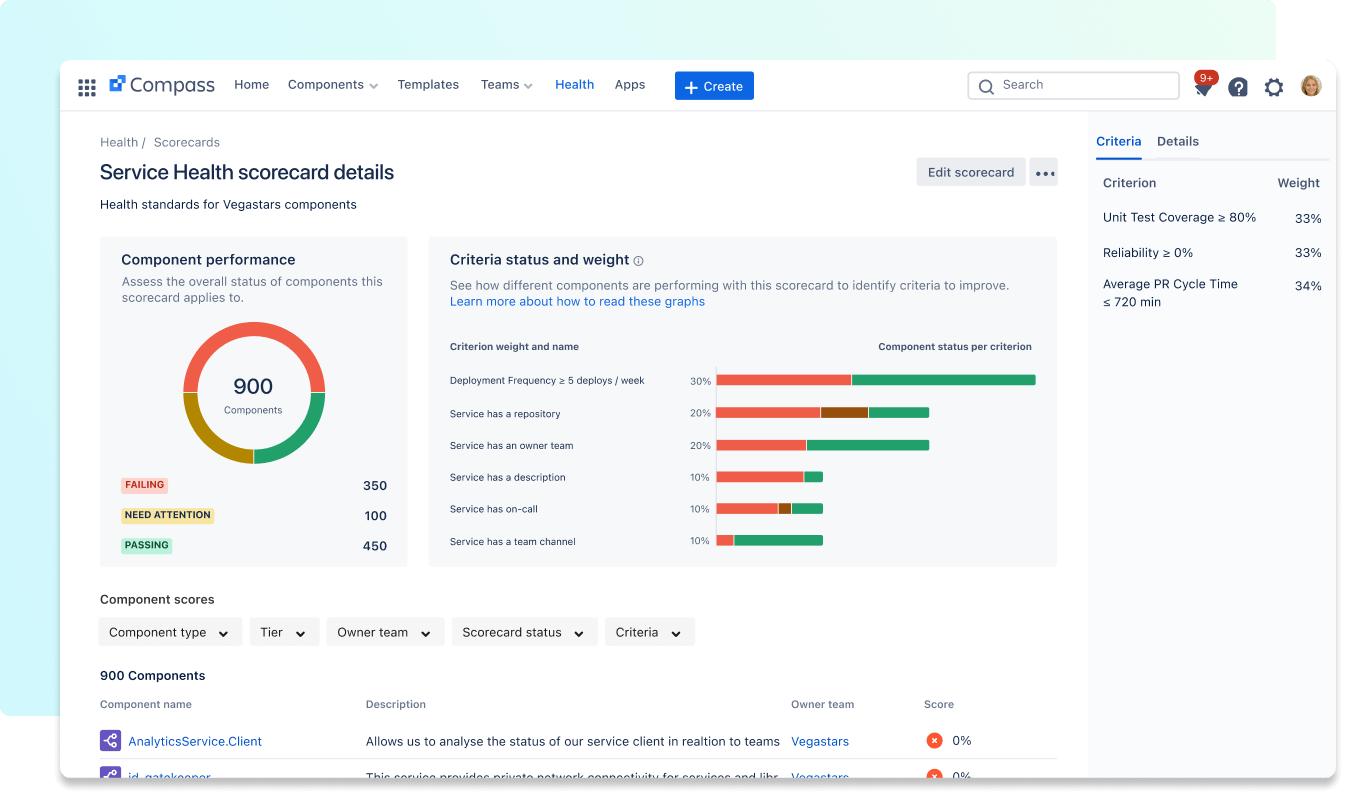Open Vegastars owner team link for AnalyticsService.Client

pyautogui.click(x=820, y=742)
